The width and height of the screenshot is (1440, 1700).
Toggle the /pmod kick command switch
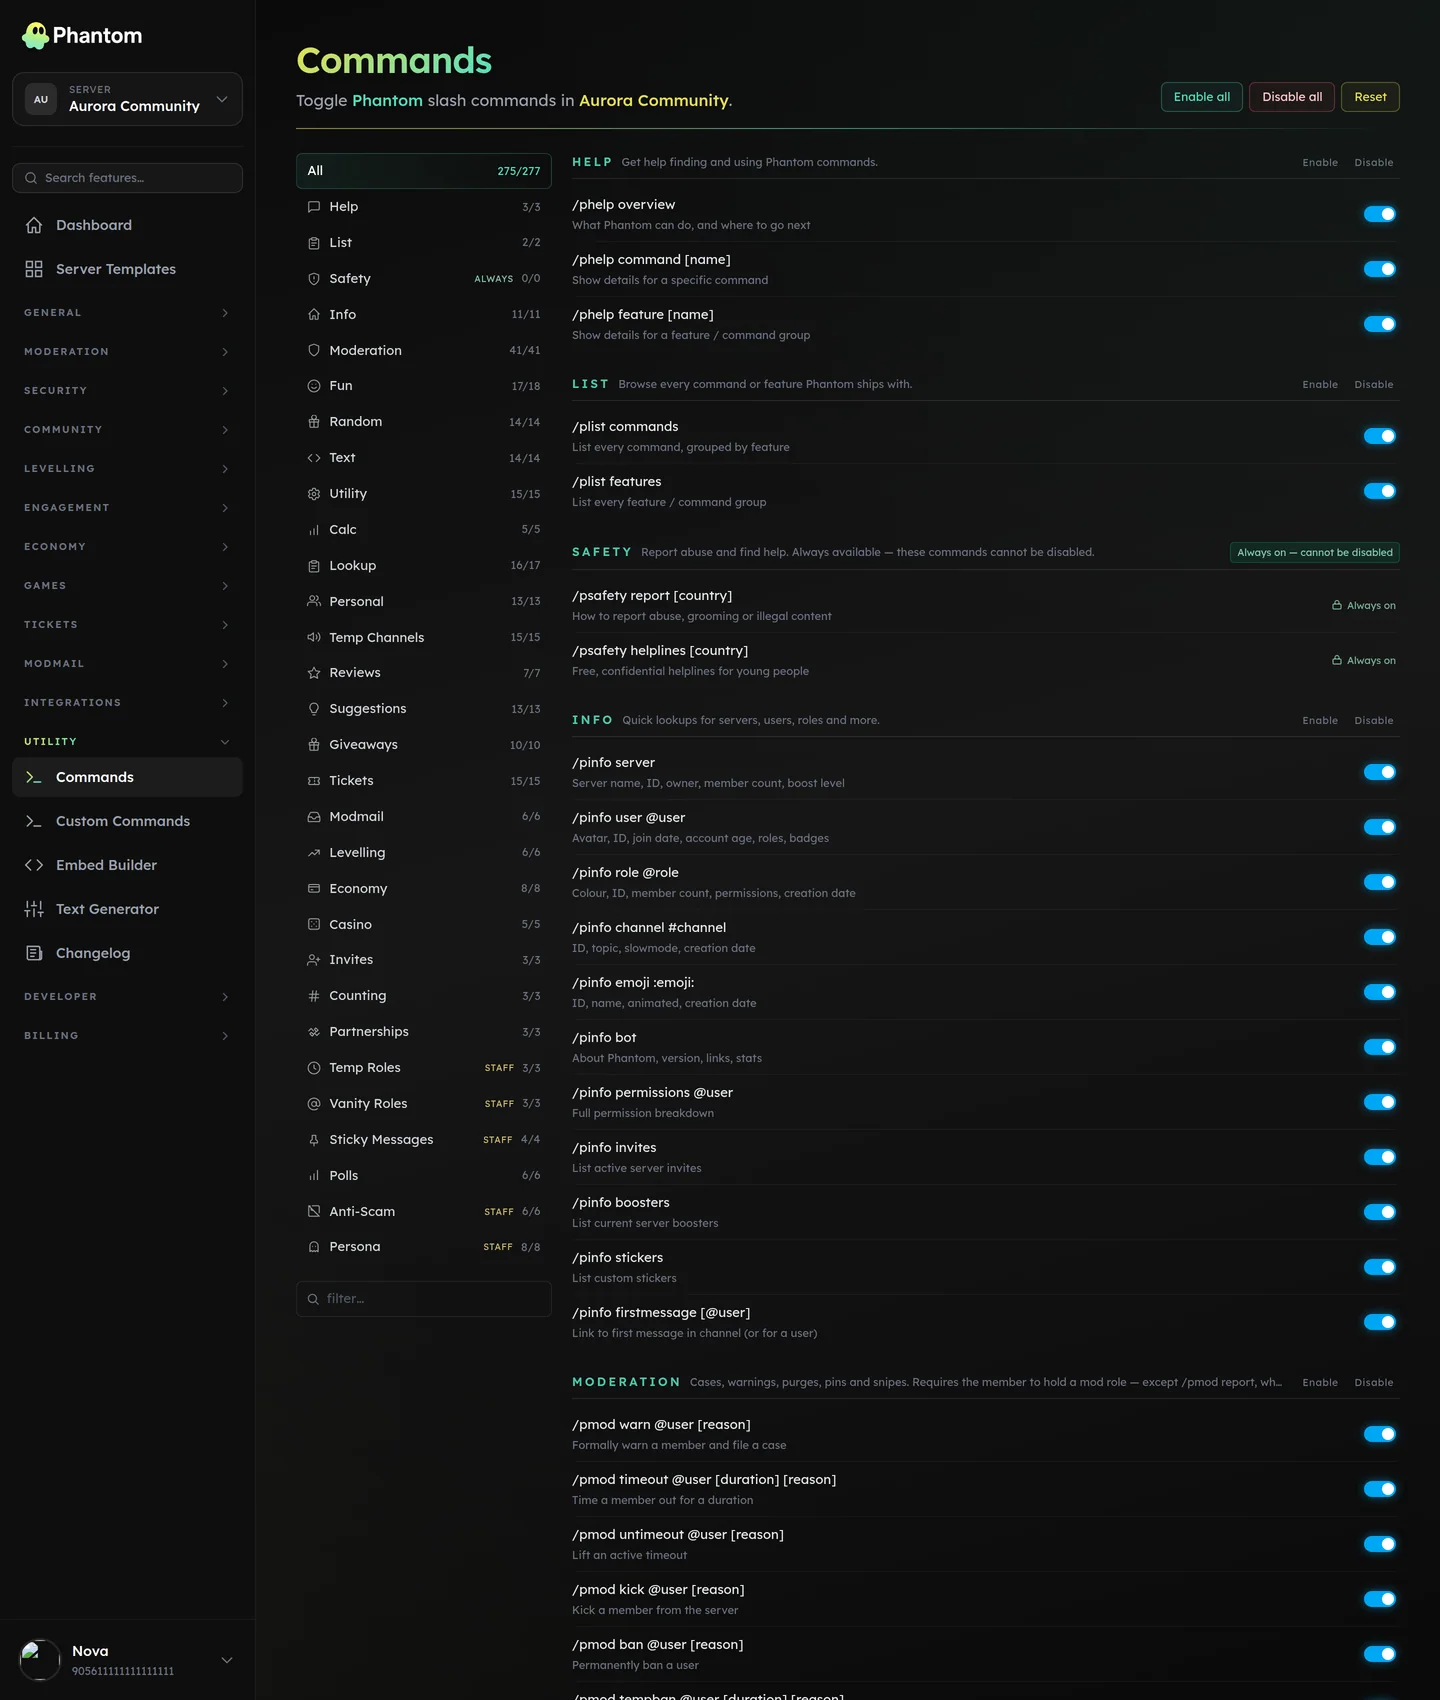(x=1380, y=1599)
